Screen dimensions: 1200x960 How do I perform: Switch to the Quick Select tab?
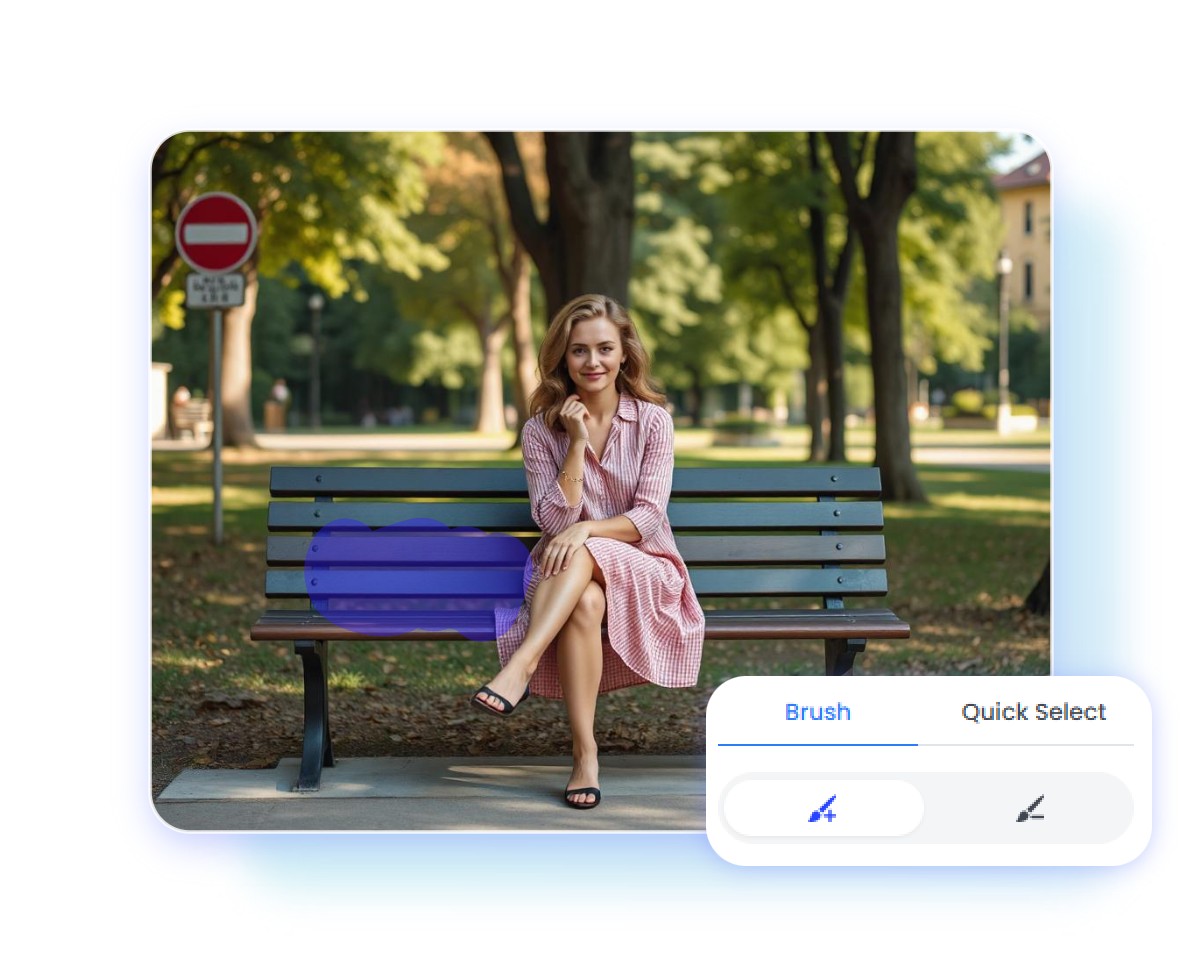[x=1032, y=712]
